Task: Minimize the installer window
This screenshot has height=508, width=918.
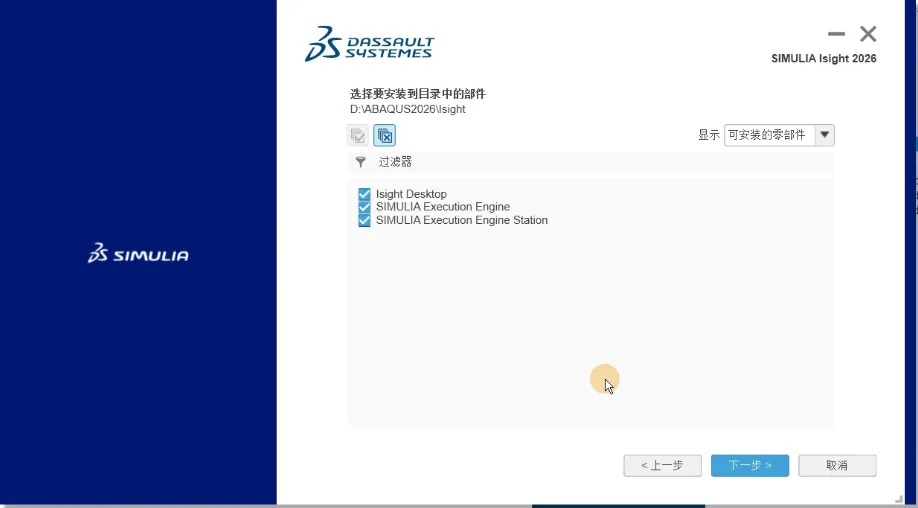Action: point(836,34)
